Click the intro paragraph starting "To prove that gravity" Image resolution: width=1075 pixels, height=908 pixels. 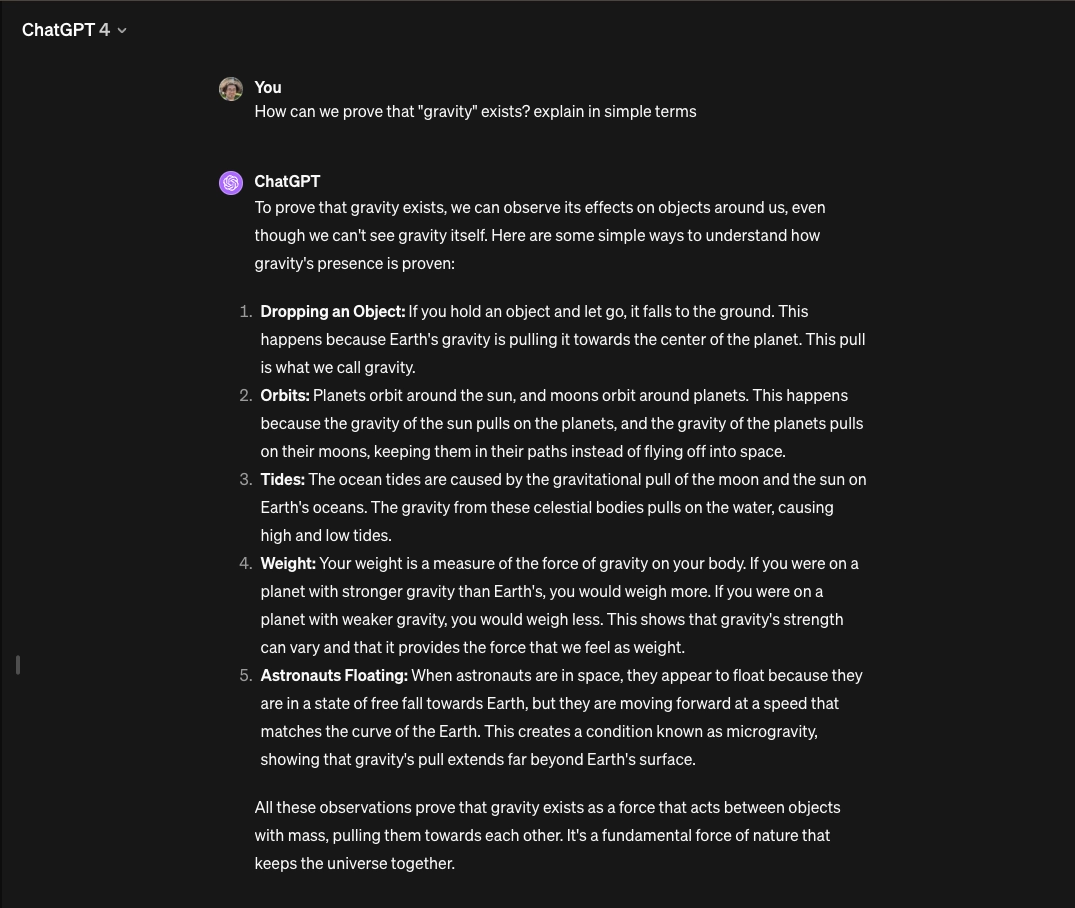(x=540, y=235)
